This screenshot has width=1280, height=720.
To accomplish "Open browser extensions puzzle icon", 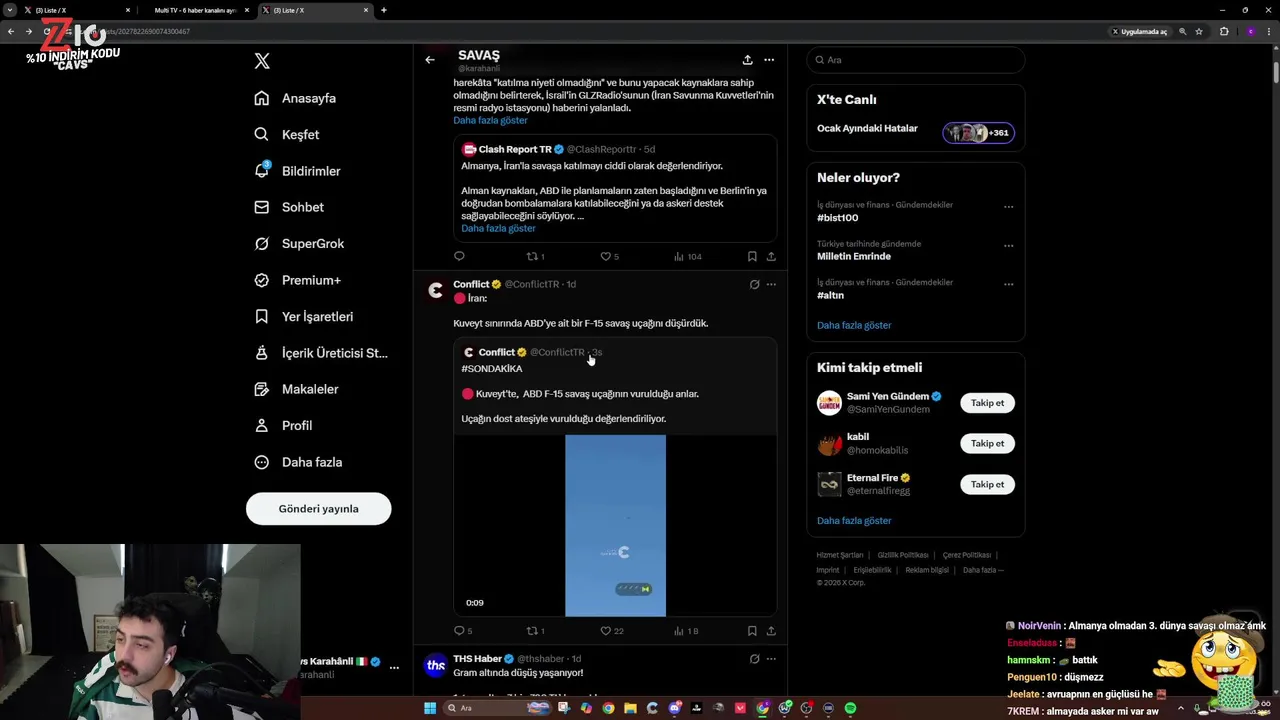I will 1223,31.
